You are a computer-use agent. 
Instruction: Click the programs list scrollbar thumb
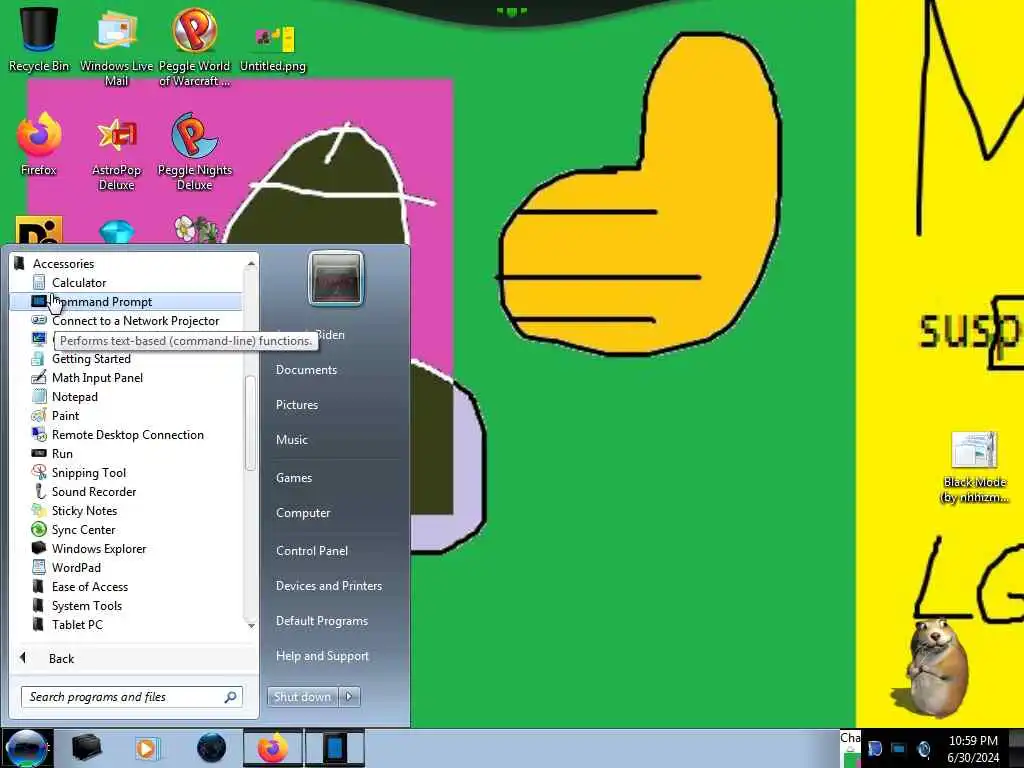250,423
